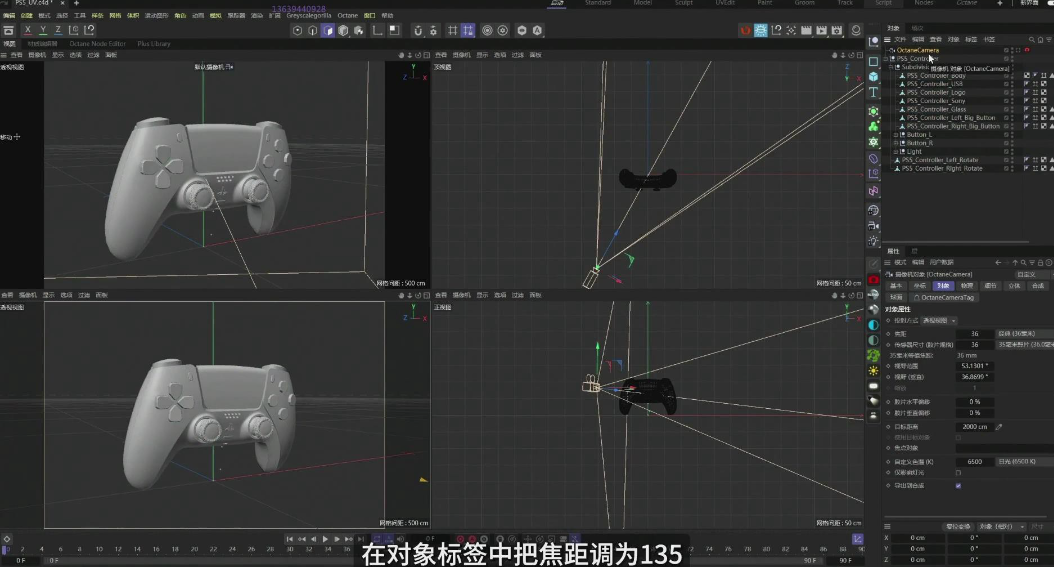Click the solo concentric circles icon
Screen dimensions: 1054x567
click(487, 30)
